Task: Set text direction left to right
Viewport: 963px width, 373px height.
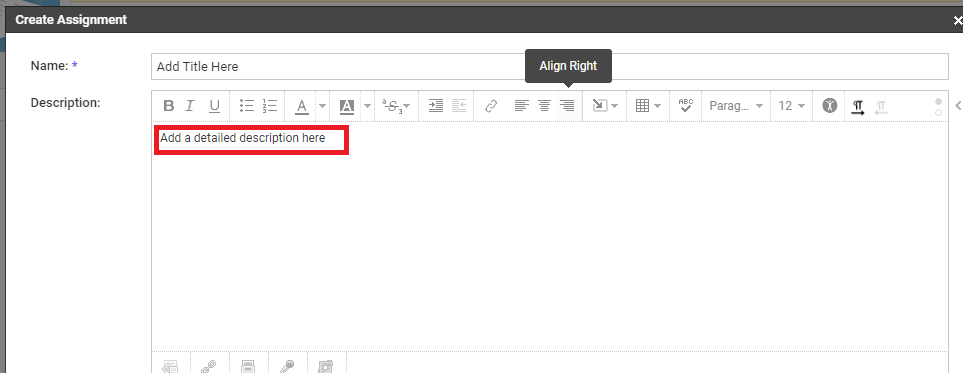Action: click(858, 108)
